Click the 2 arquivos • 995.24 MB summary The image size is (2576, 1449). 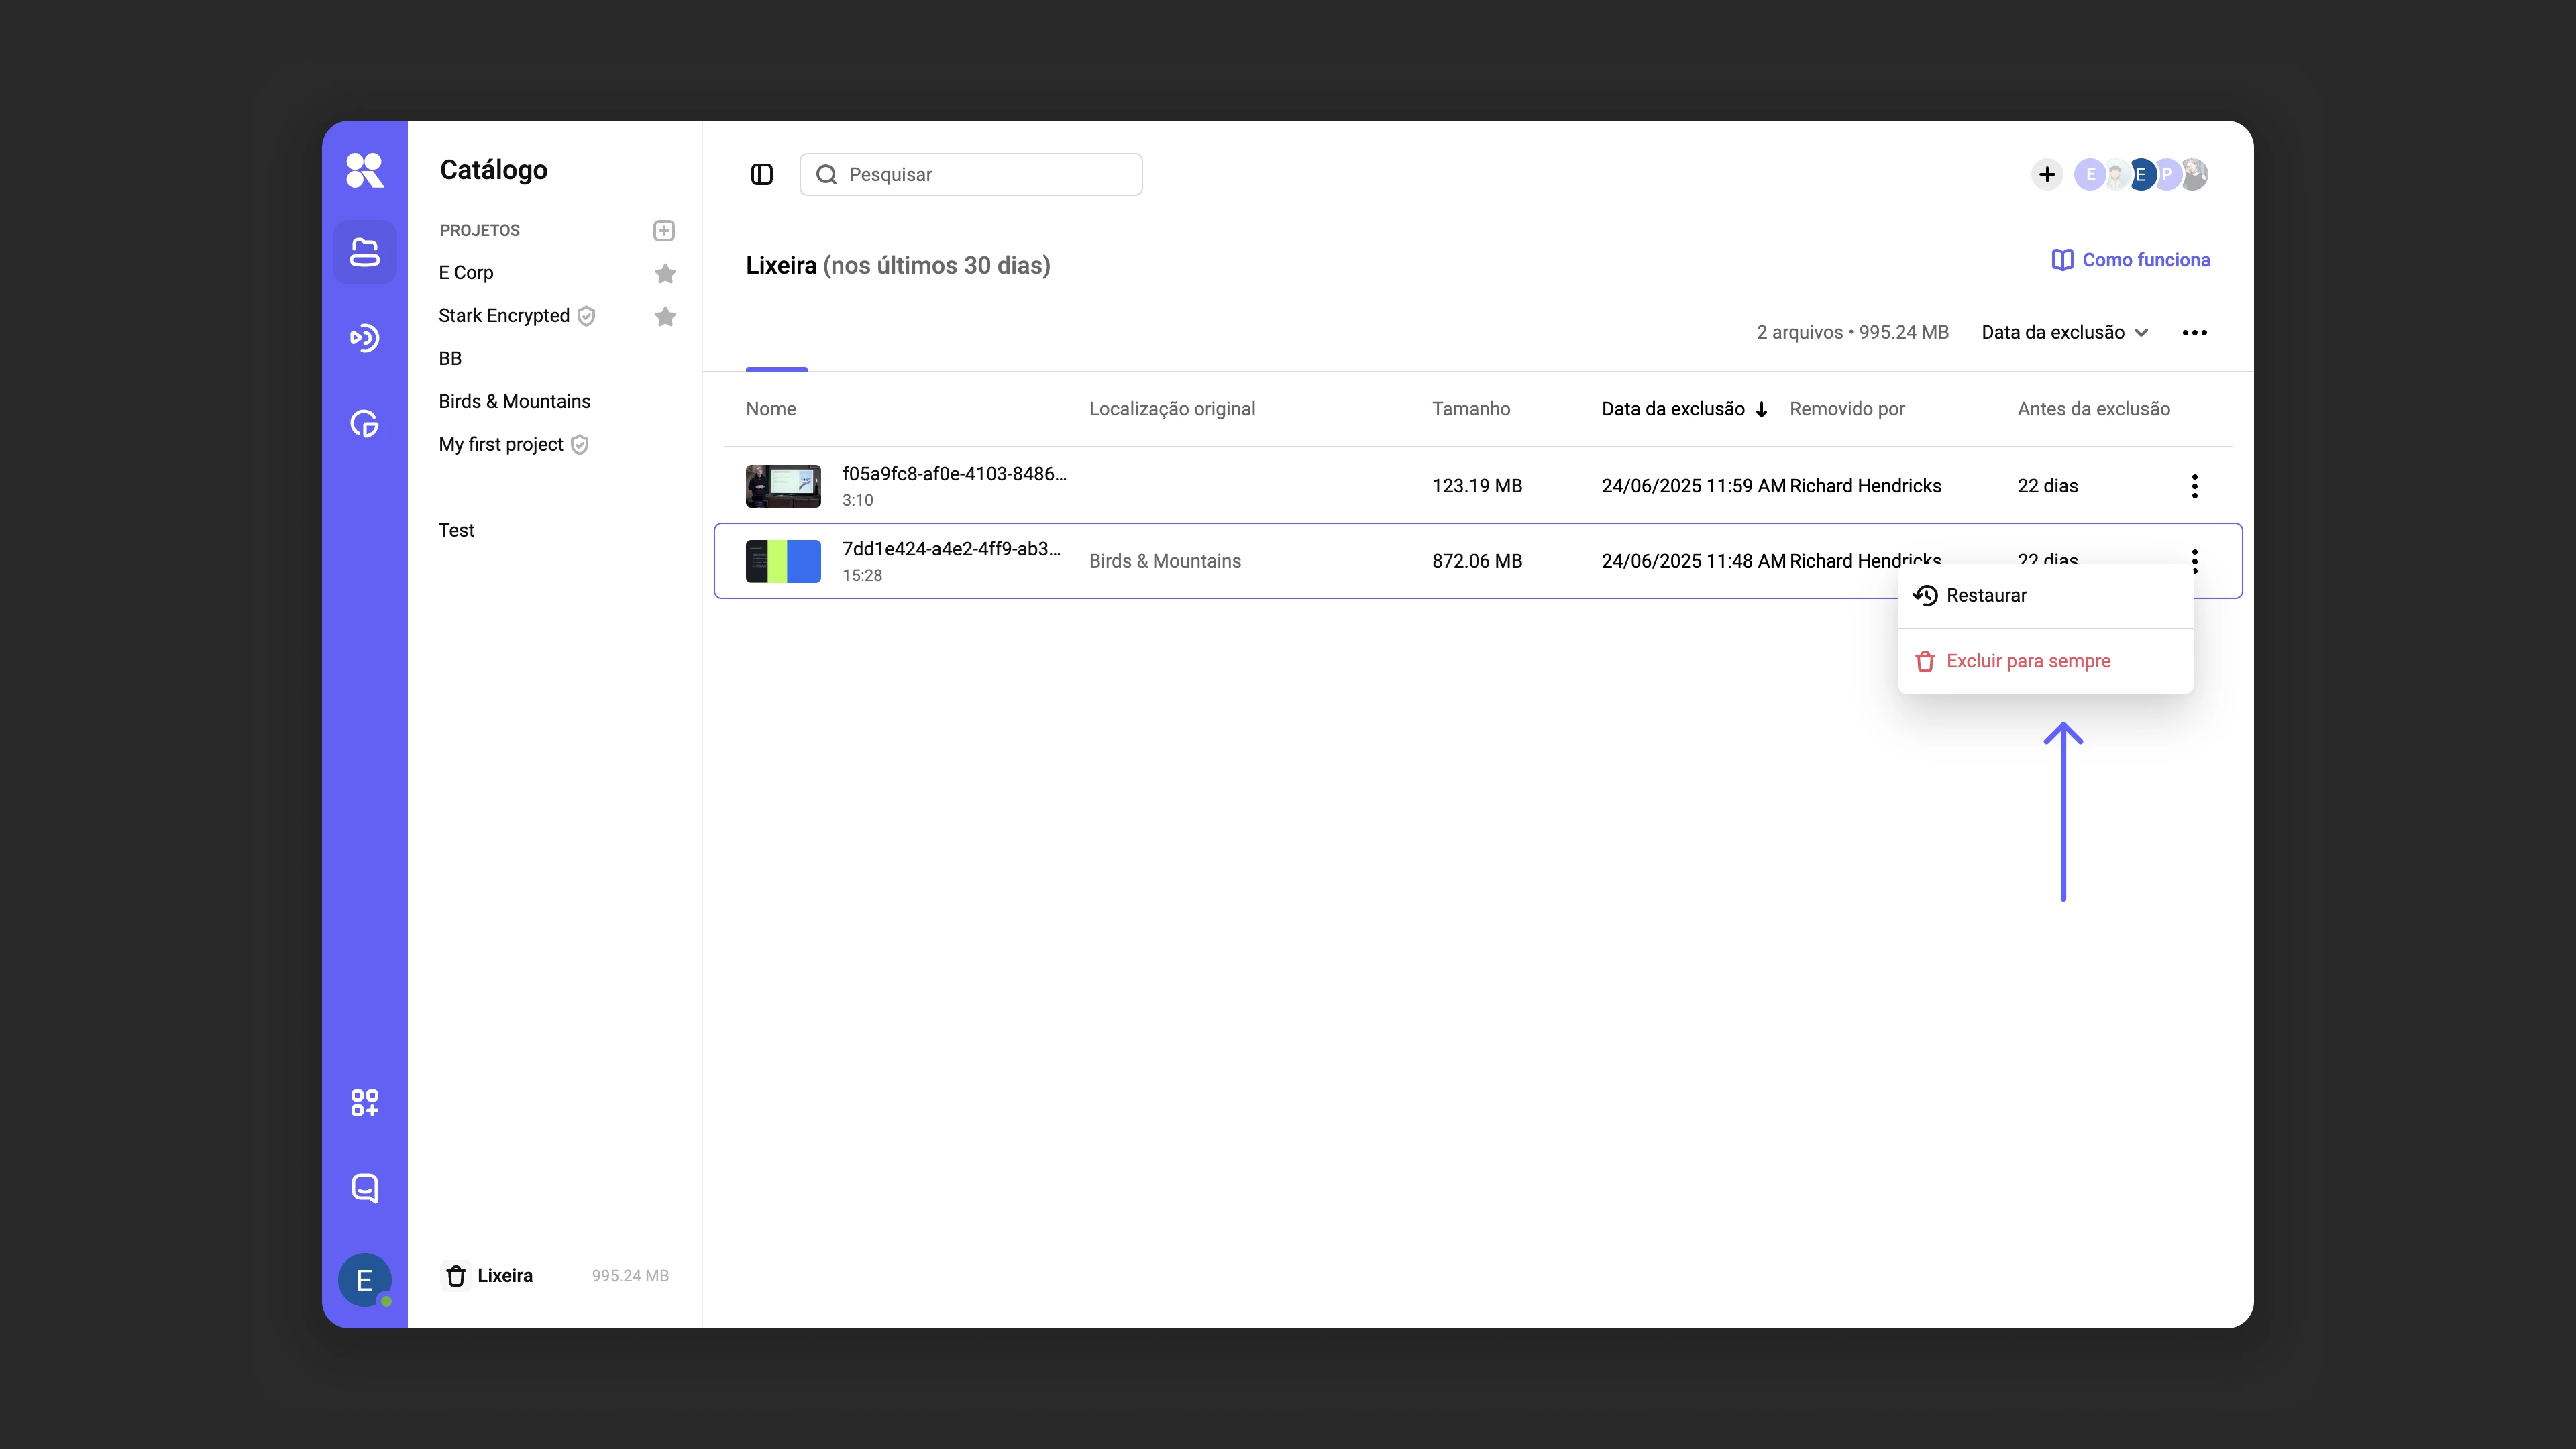pyautogui.click(x=1852, y=333)
